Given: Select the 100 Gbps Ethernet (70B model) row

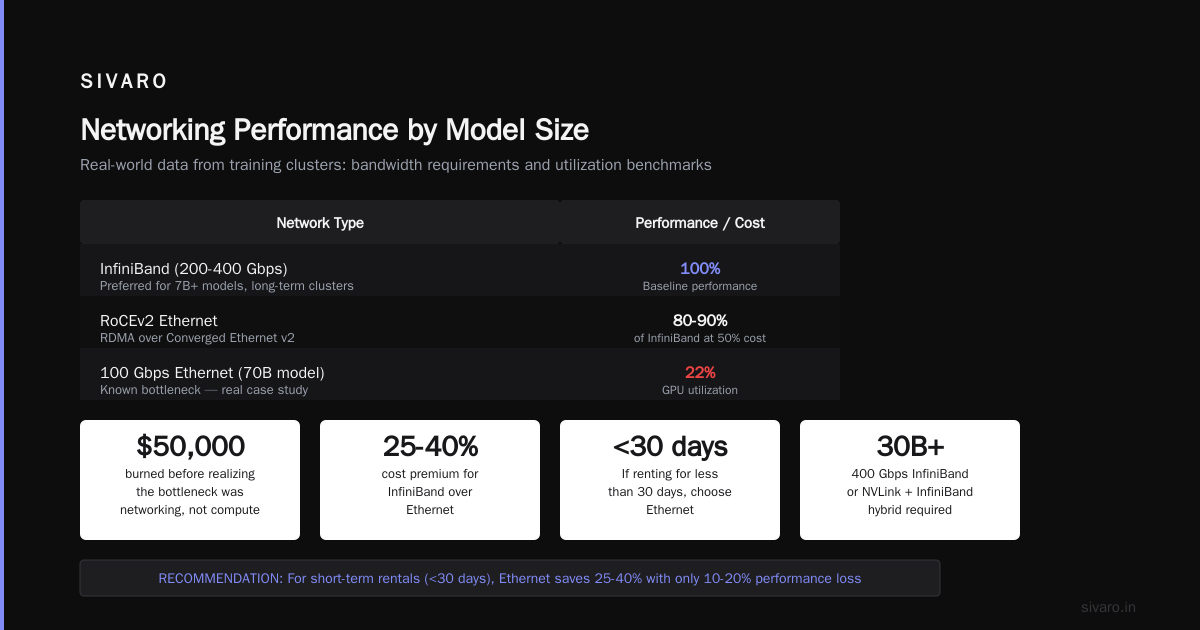Looking at the screenshot, I should tap(460, 374).
